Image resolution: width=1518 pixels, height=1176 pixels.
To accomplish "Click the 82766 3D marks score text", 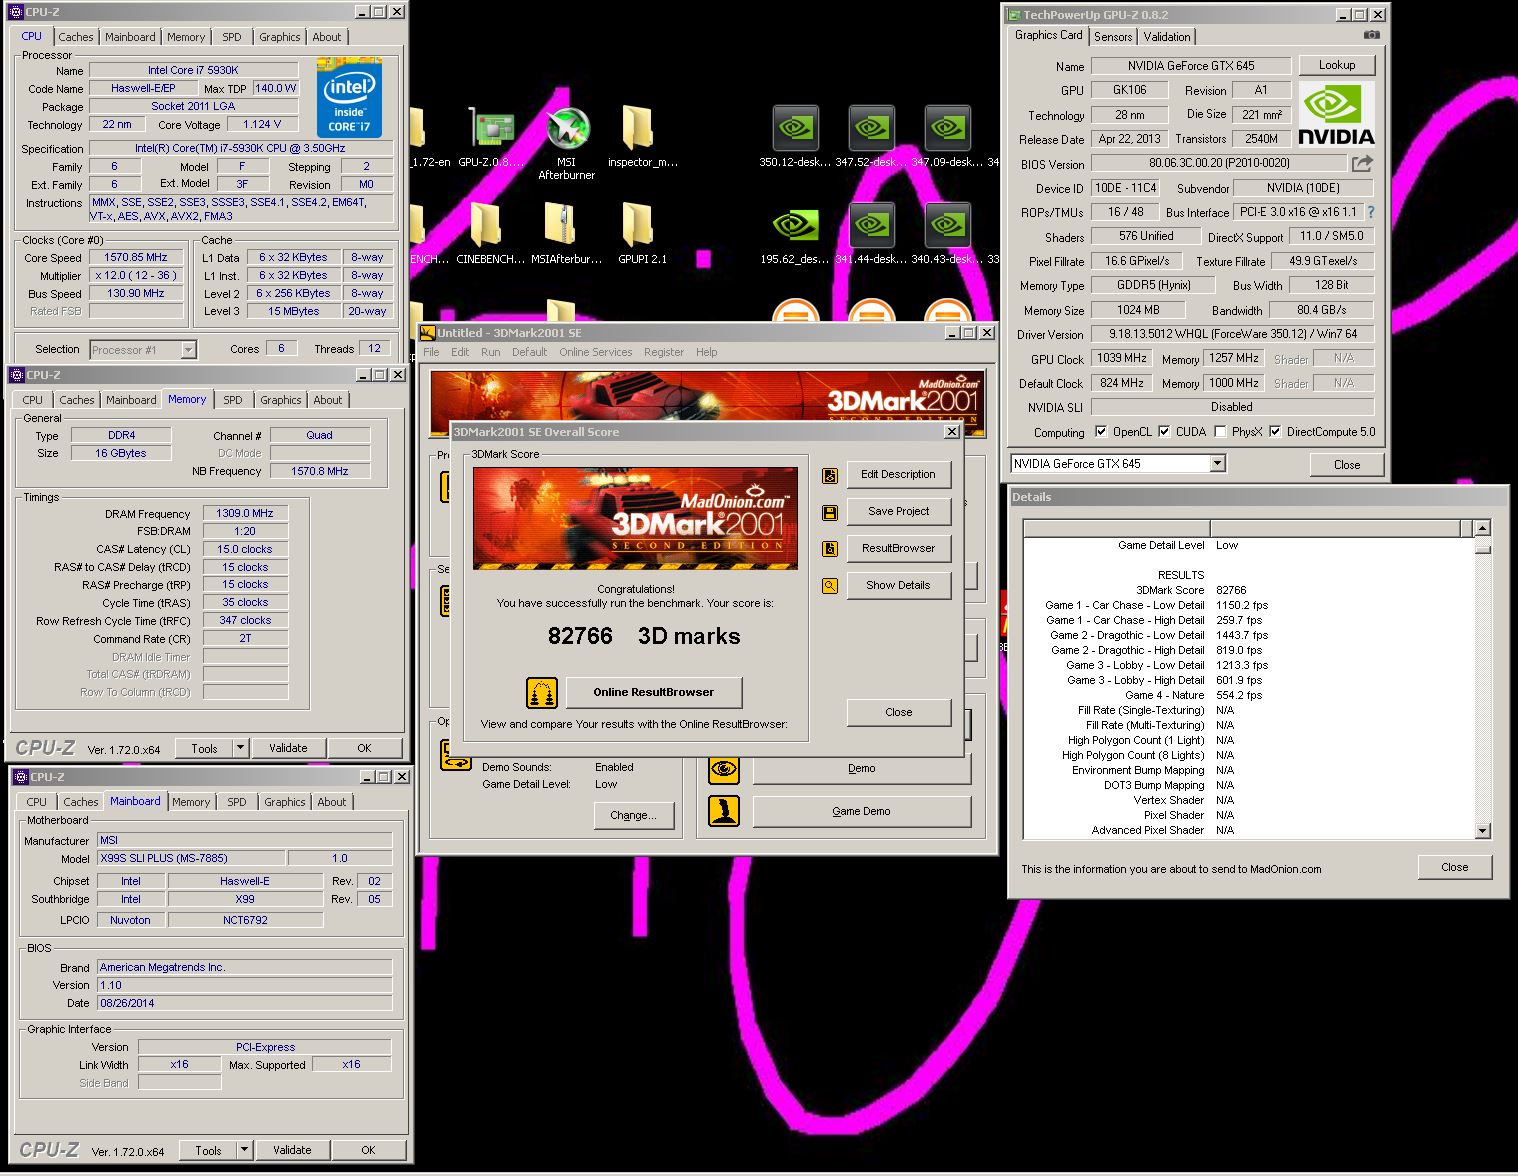I will [644, 636].
